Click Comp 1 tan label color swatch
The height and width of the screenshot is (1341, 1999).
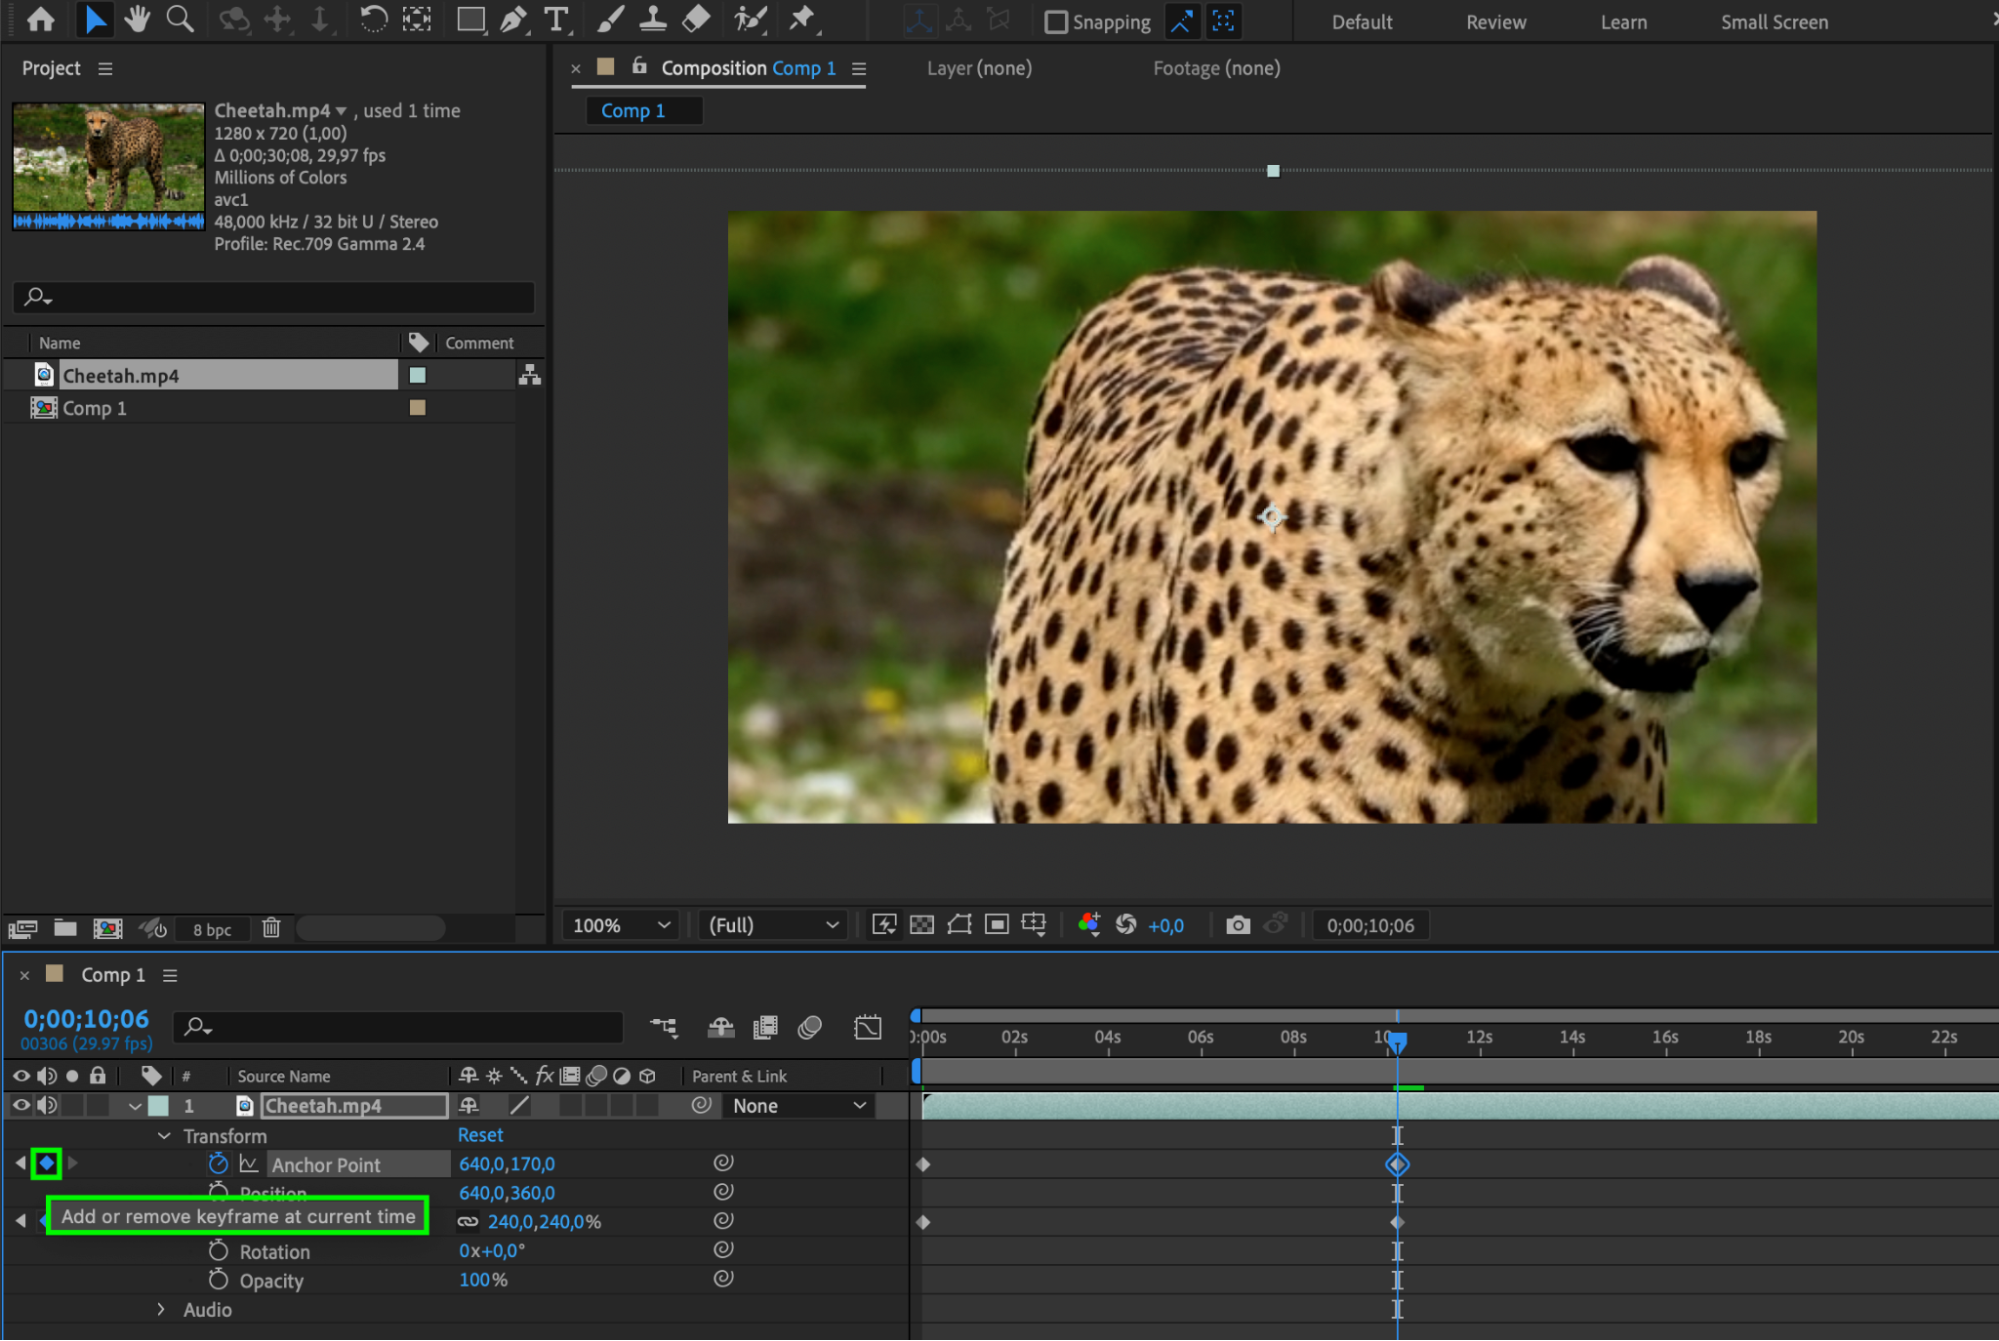click(x=418, y=408)
